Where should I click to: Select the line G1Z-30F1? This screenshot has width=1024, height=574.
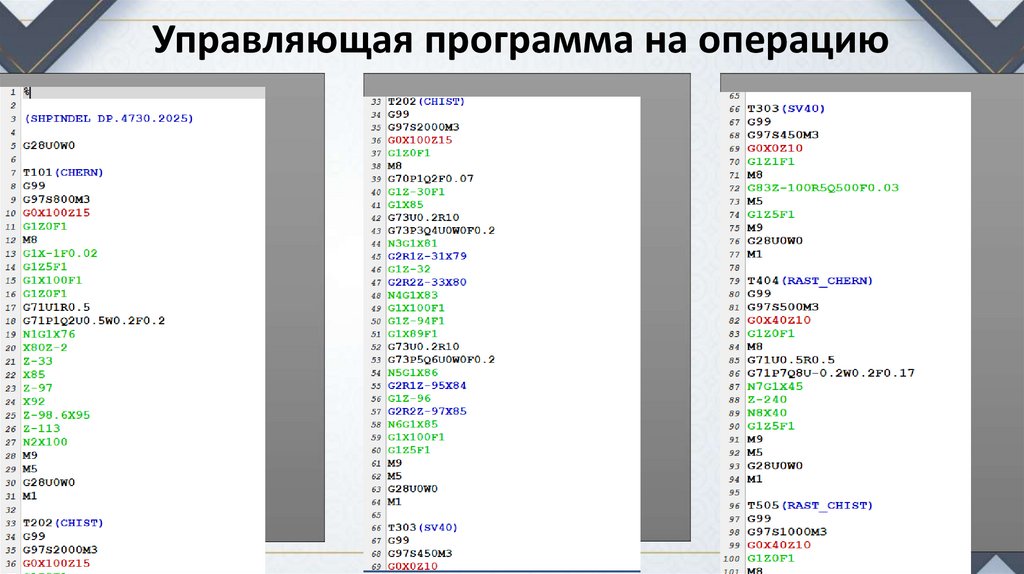(x=416, y=191)
